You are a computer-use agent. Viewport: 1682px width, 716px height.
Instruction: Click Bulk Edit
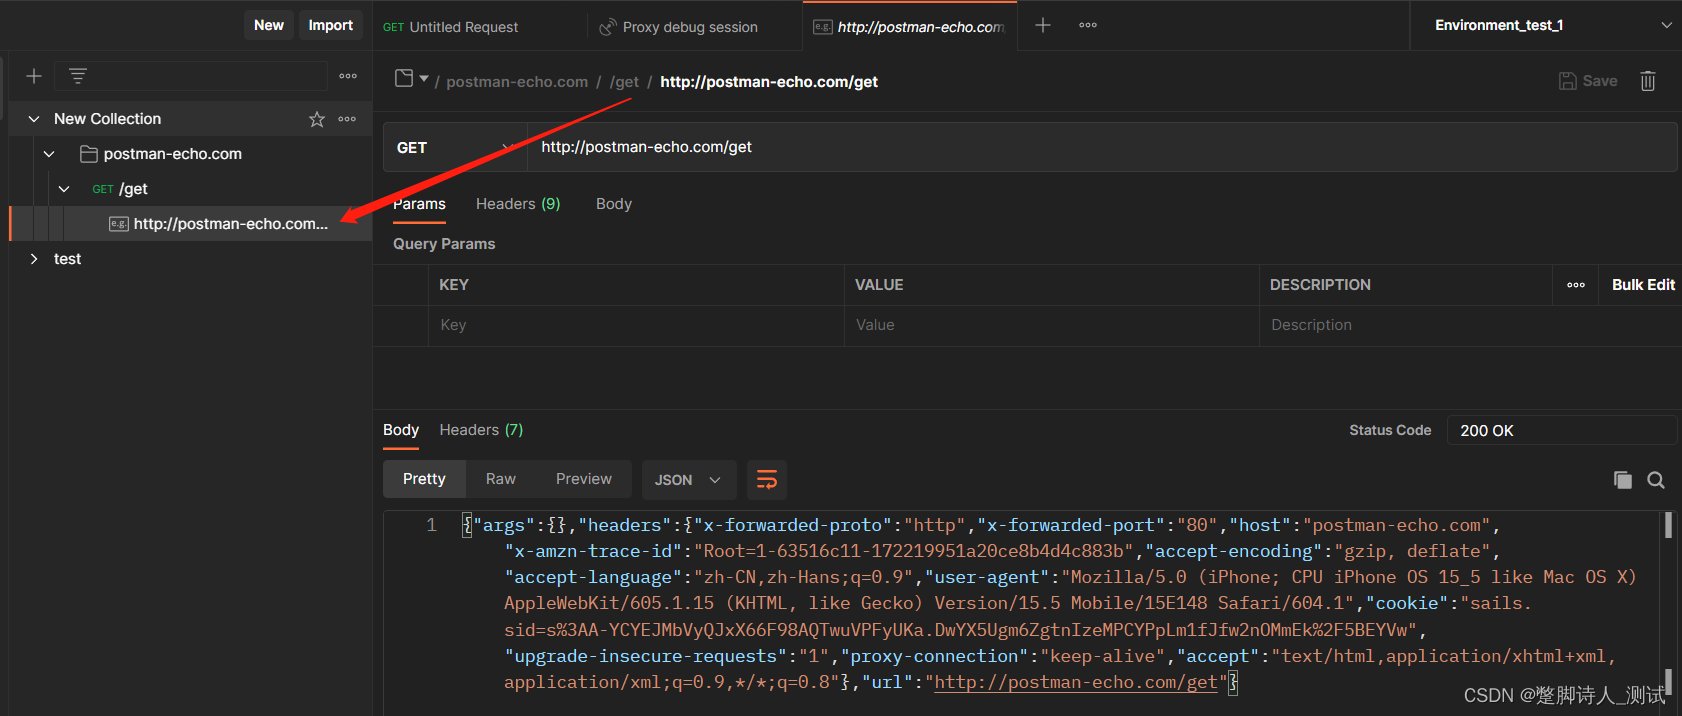[1643, 285]
